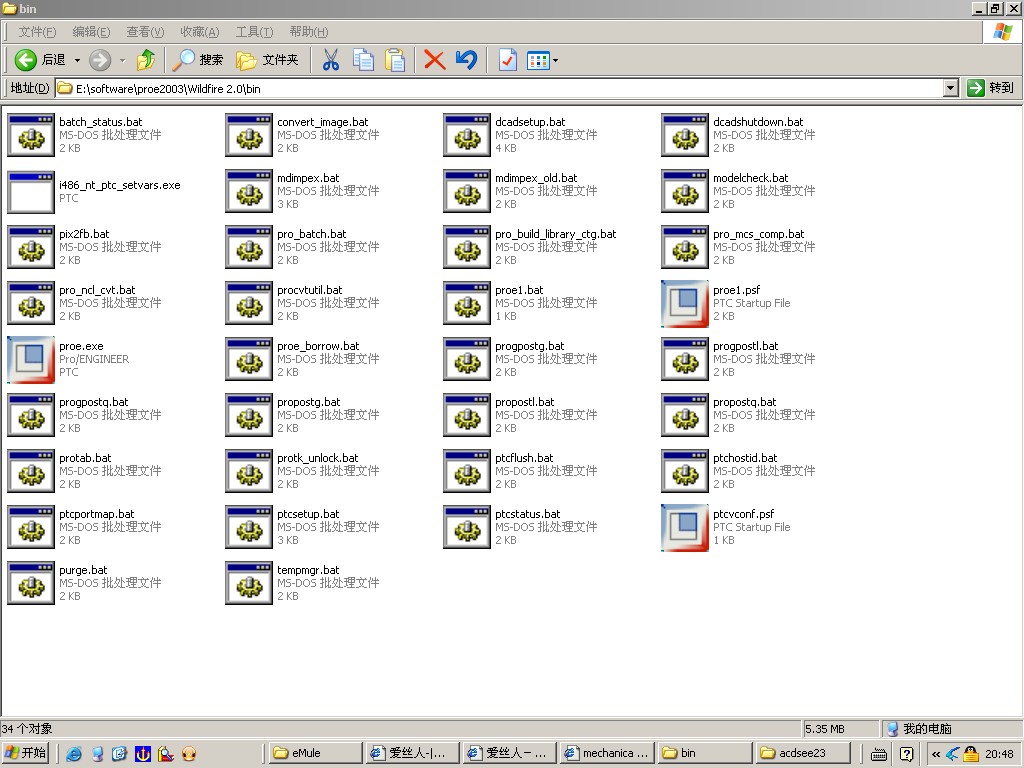Click file name ptcportmap.bat
1024x768 pixels.
coord(97,514)
